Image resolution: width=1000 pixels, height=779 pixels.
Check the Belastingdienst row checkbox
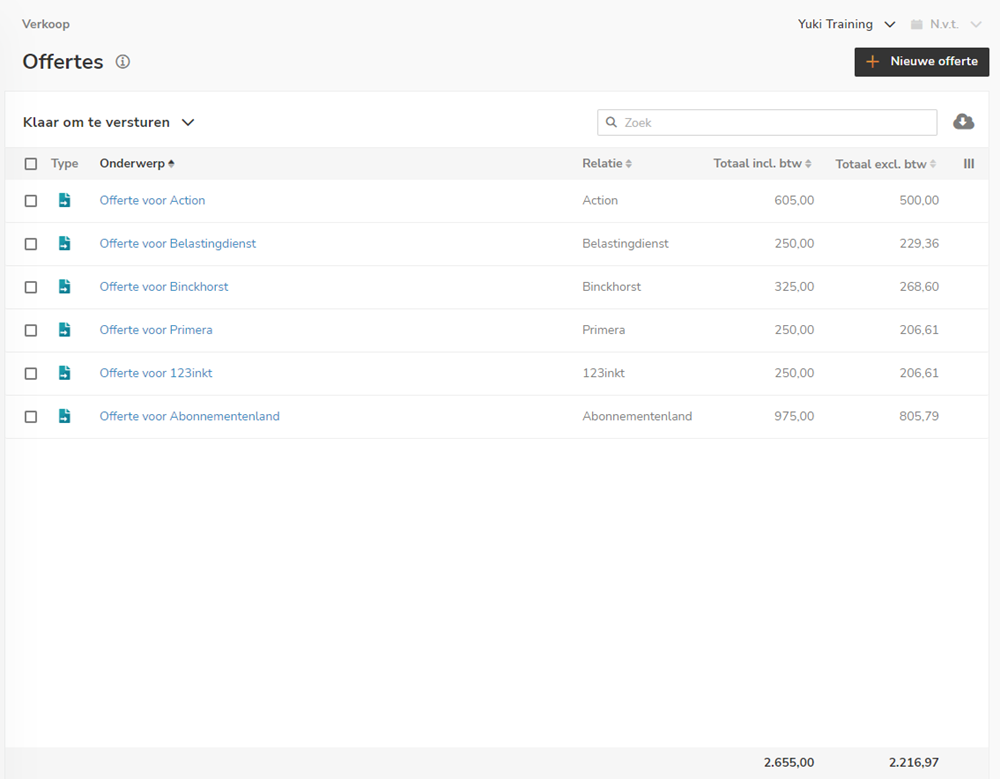(x=31, y=244)
